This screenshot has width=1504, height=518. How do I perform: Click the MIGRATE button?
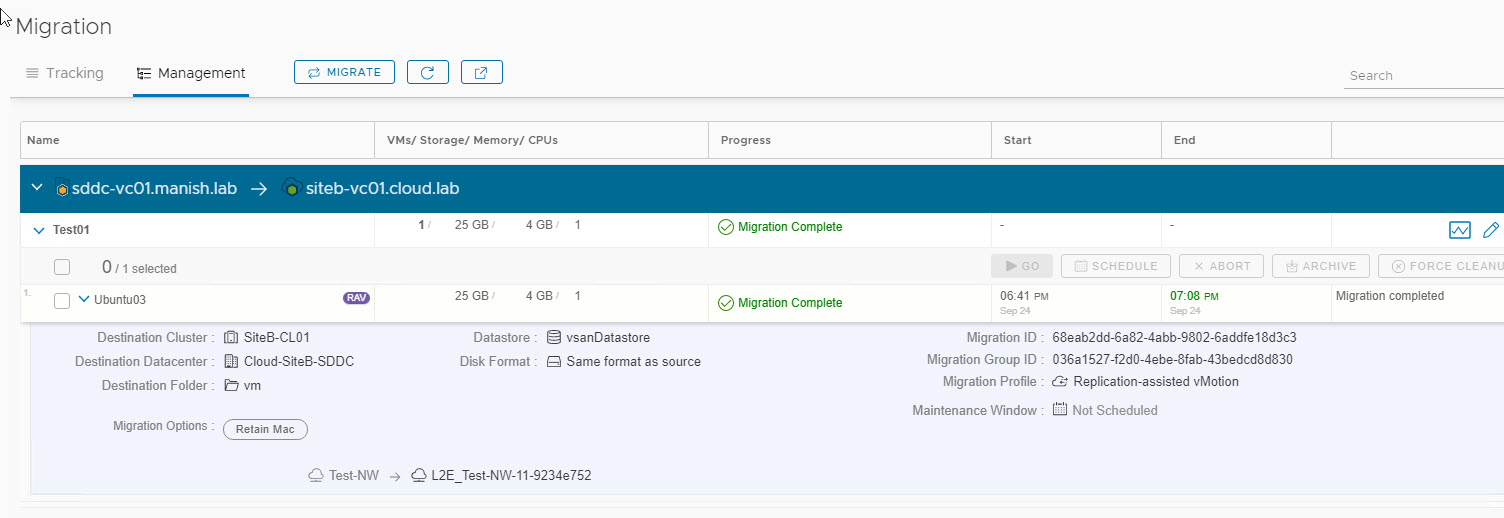click(x=344, y=72)
